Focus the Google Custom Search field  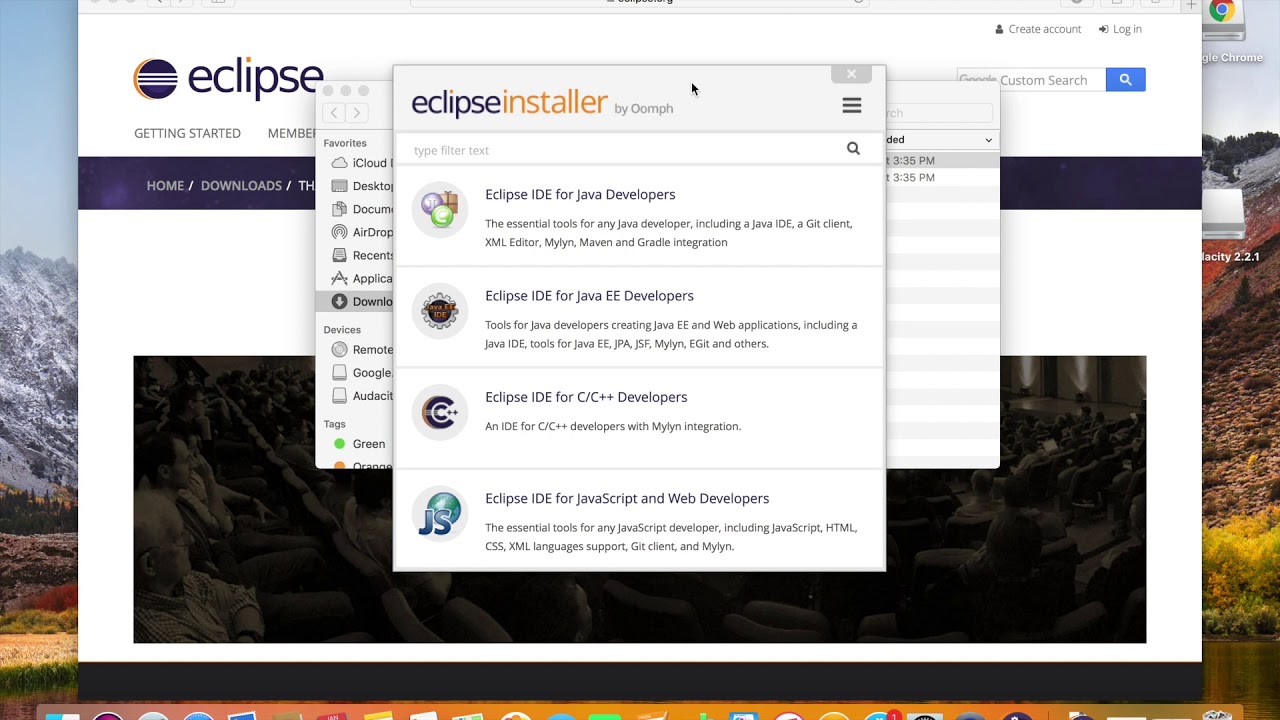pos(1031,80)
